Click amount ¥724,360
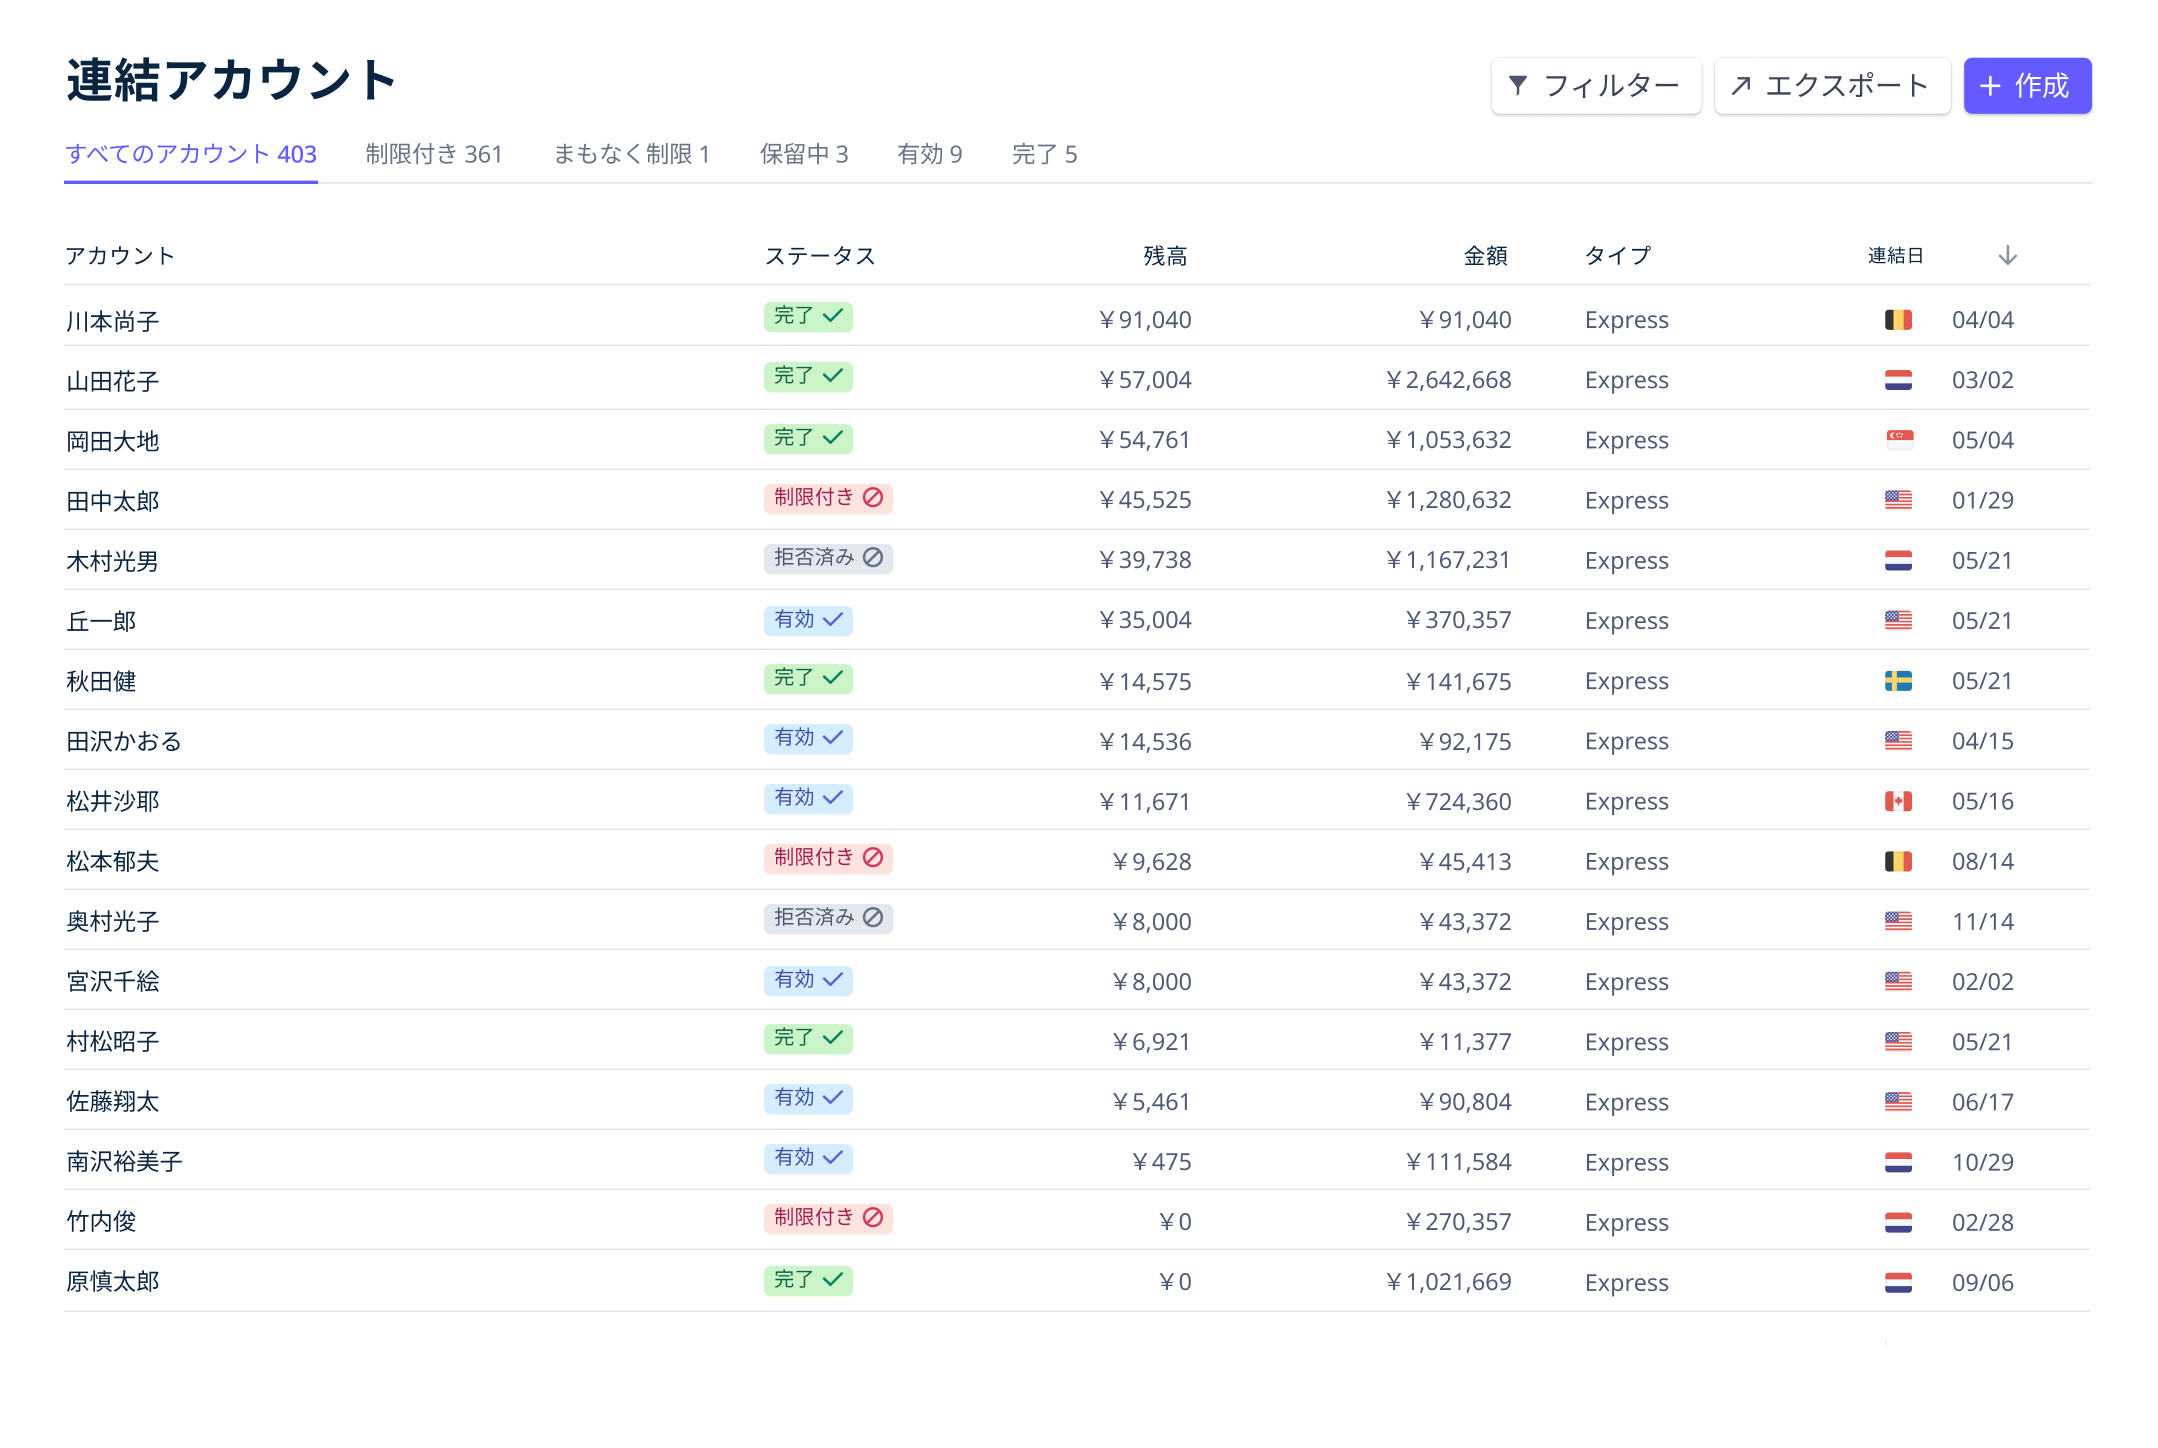2158x1448 pixels. (x=1458, y=801)
